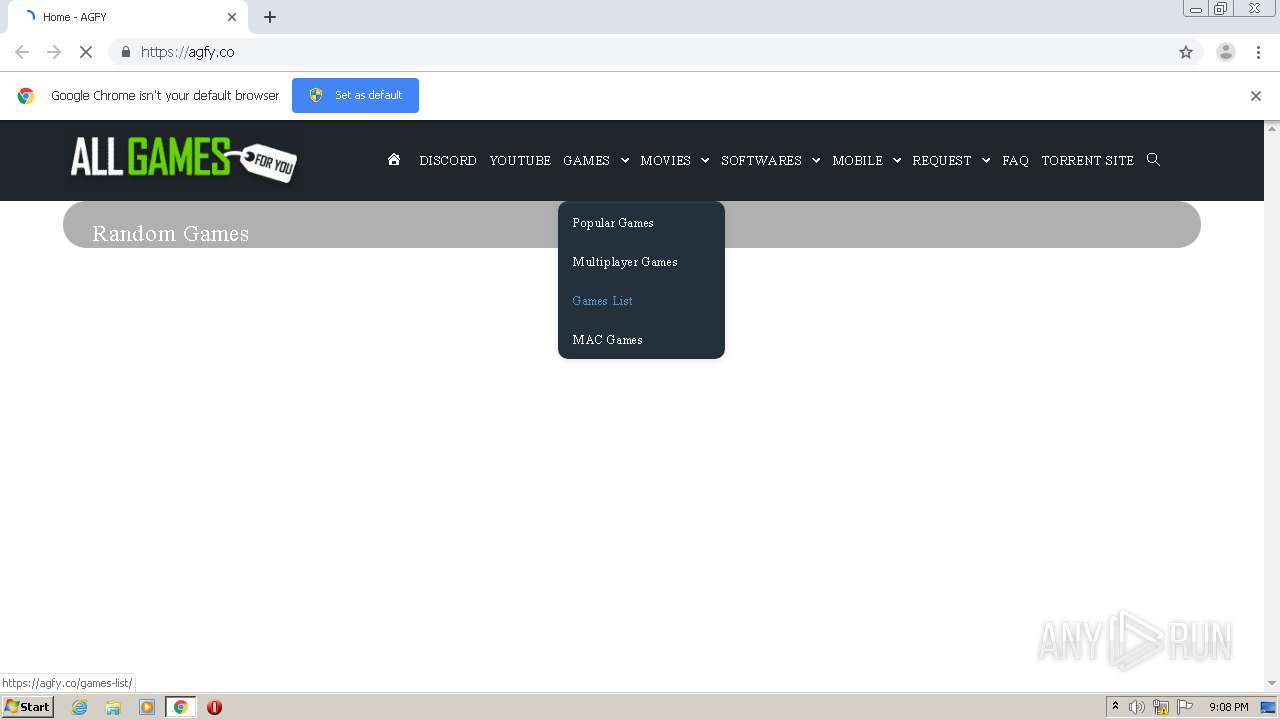The image size is (1280, 720).
Task: Close the Home - AGFY tab
Action: 232,17
